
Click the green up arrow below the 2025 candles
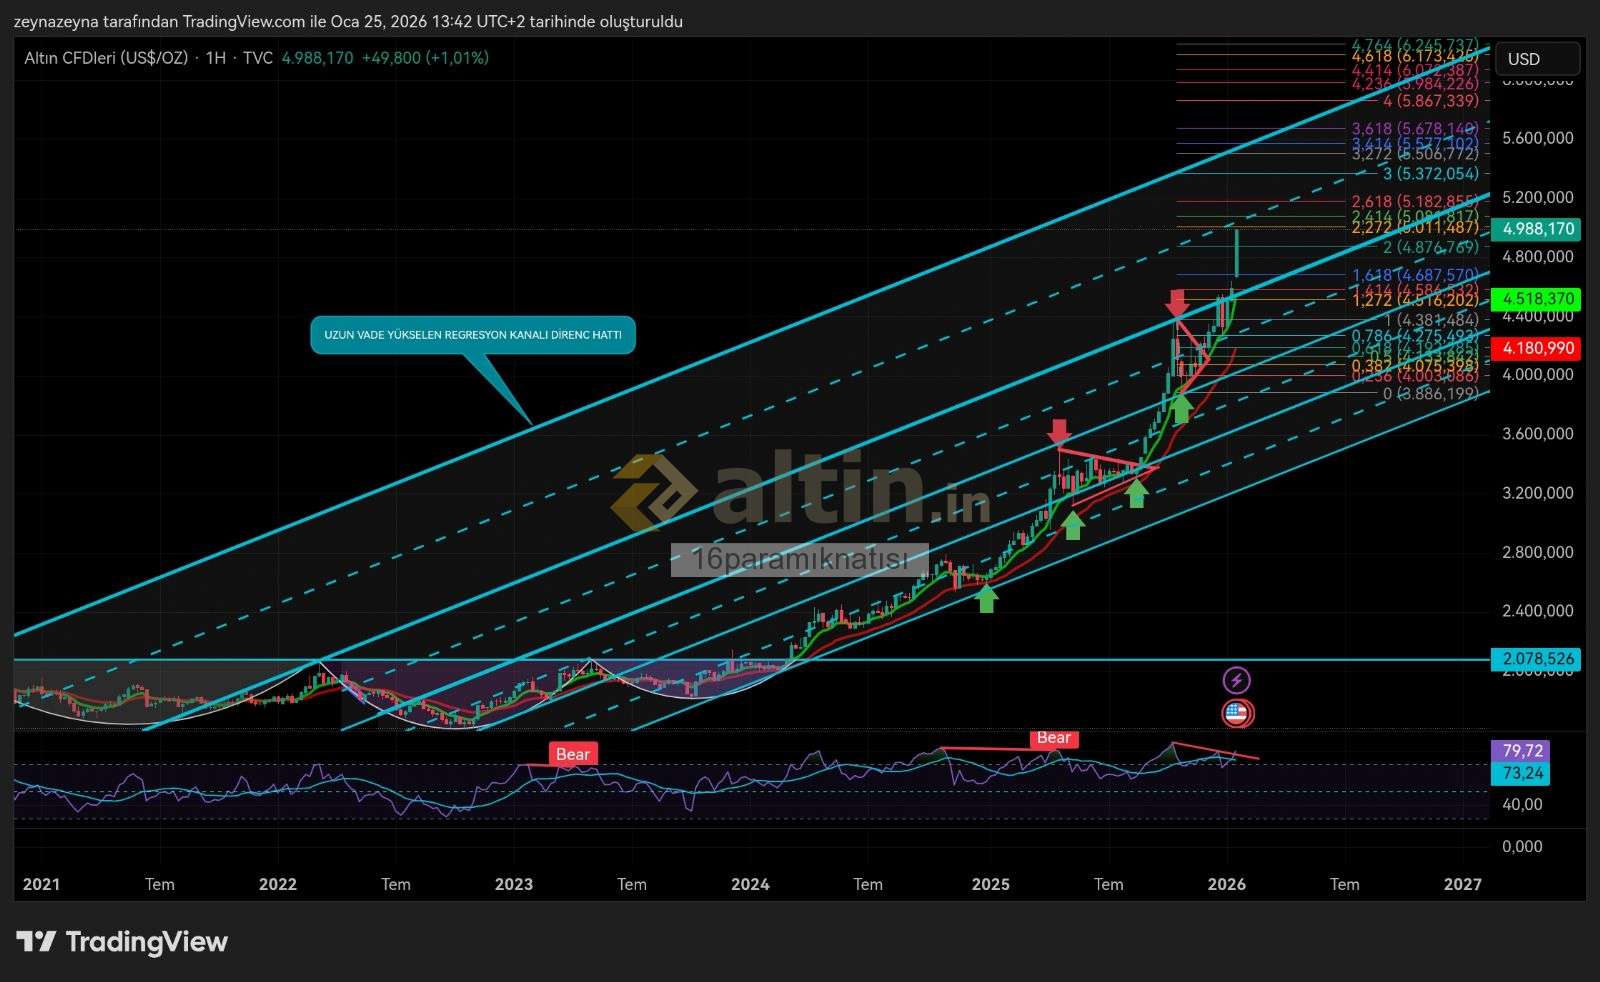(987, 598)
